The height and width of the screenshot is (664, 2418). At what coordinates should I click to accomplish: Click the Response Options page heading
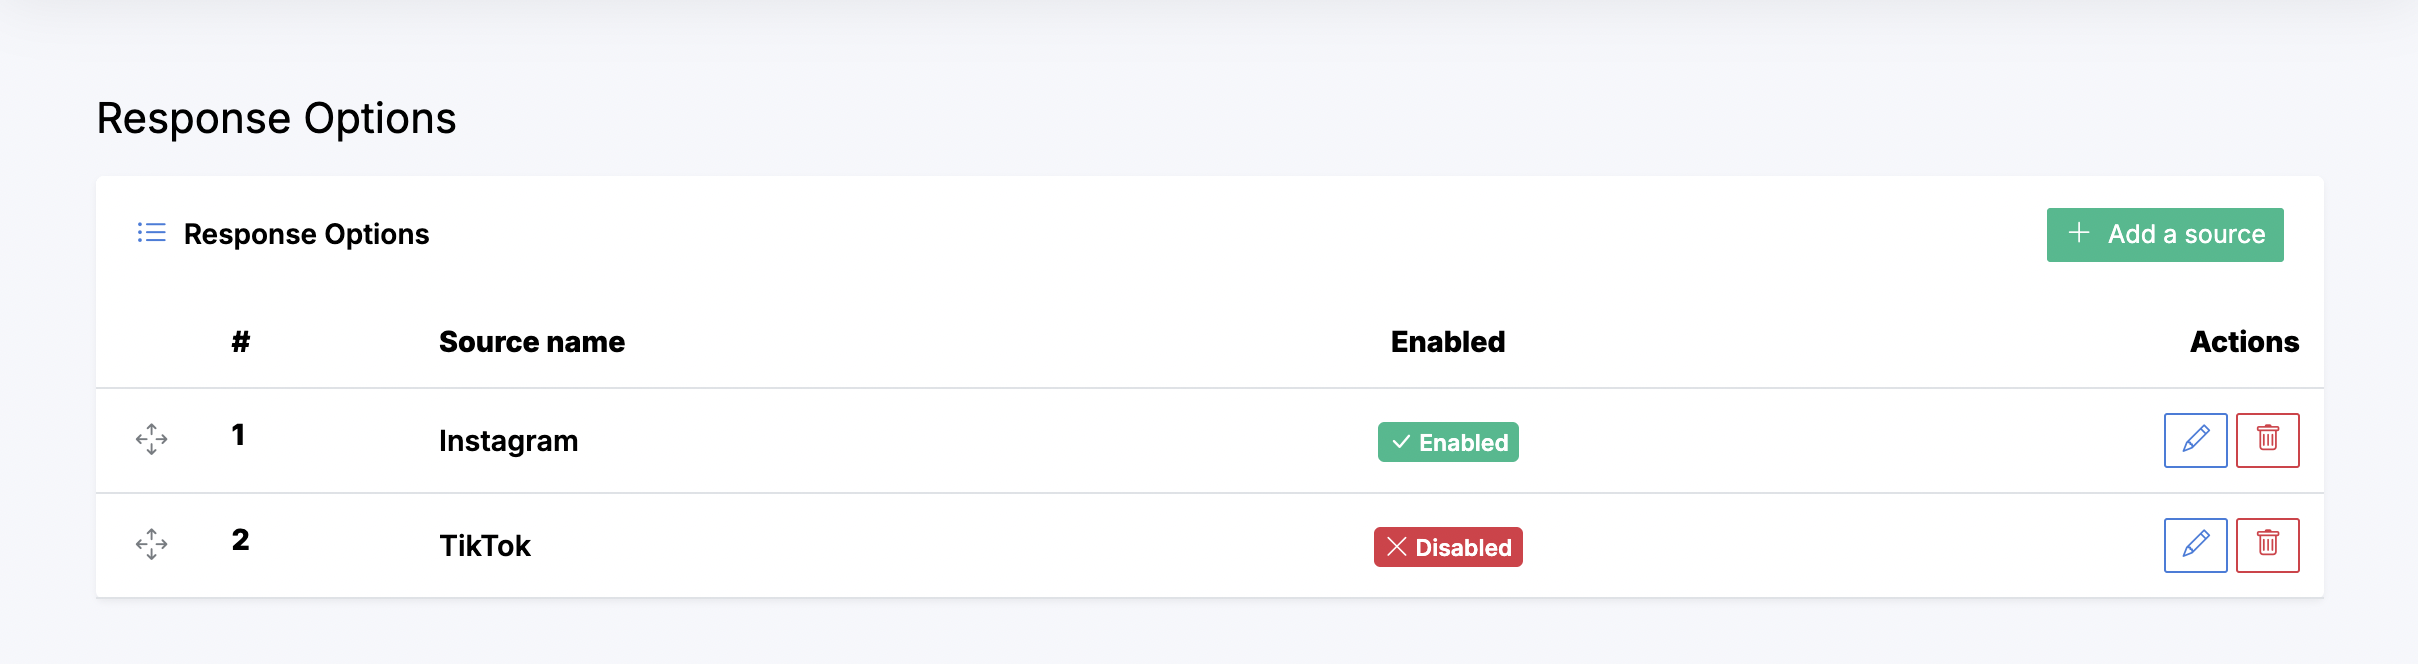point(276,118)
